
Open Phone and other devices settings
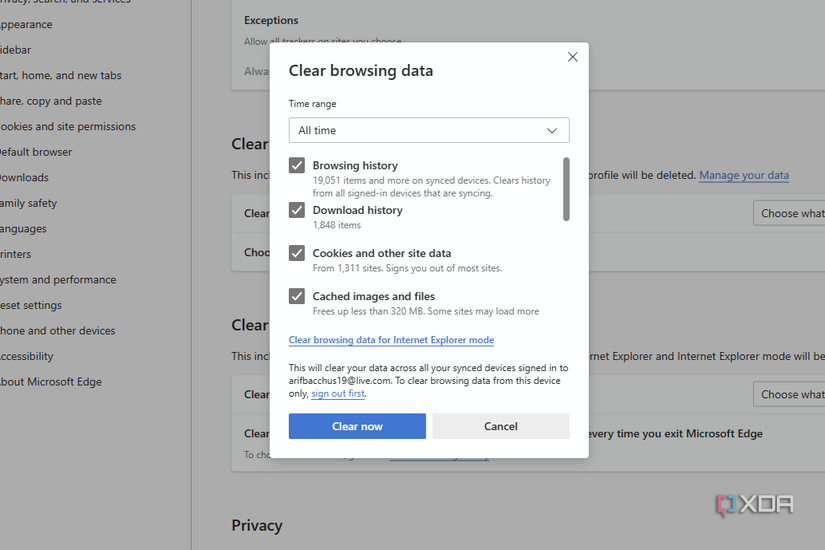pos(57,331)
